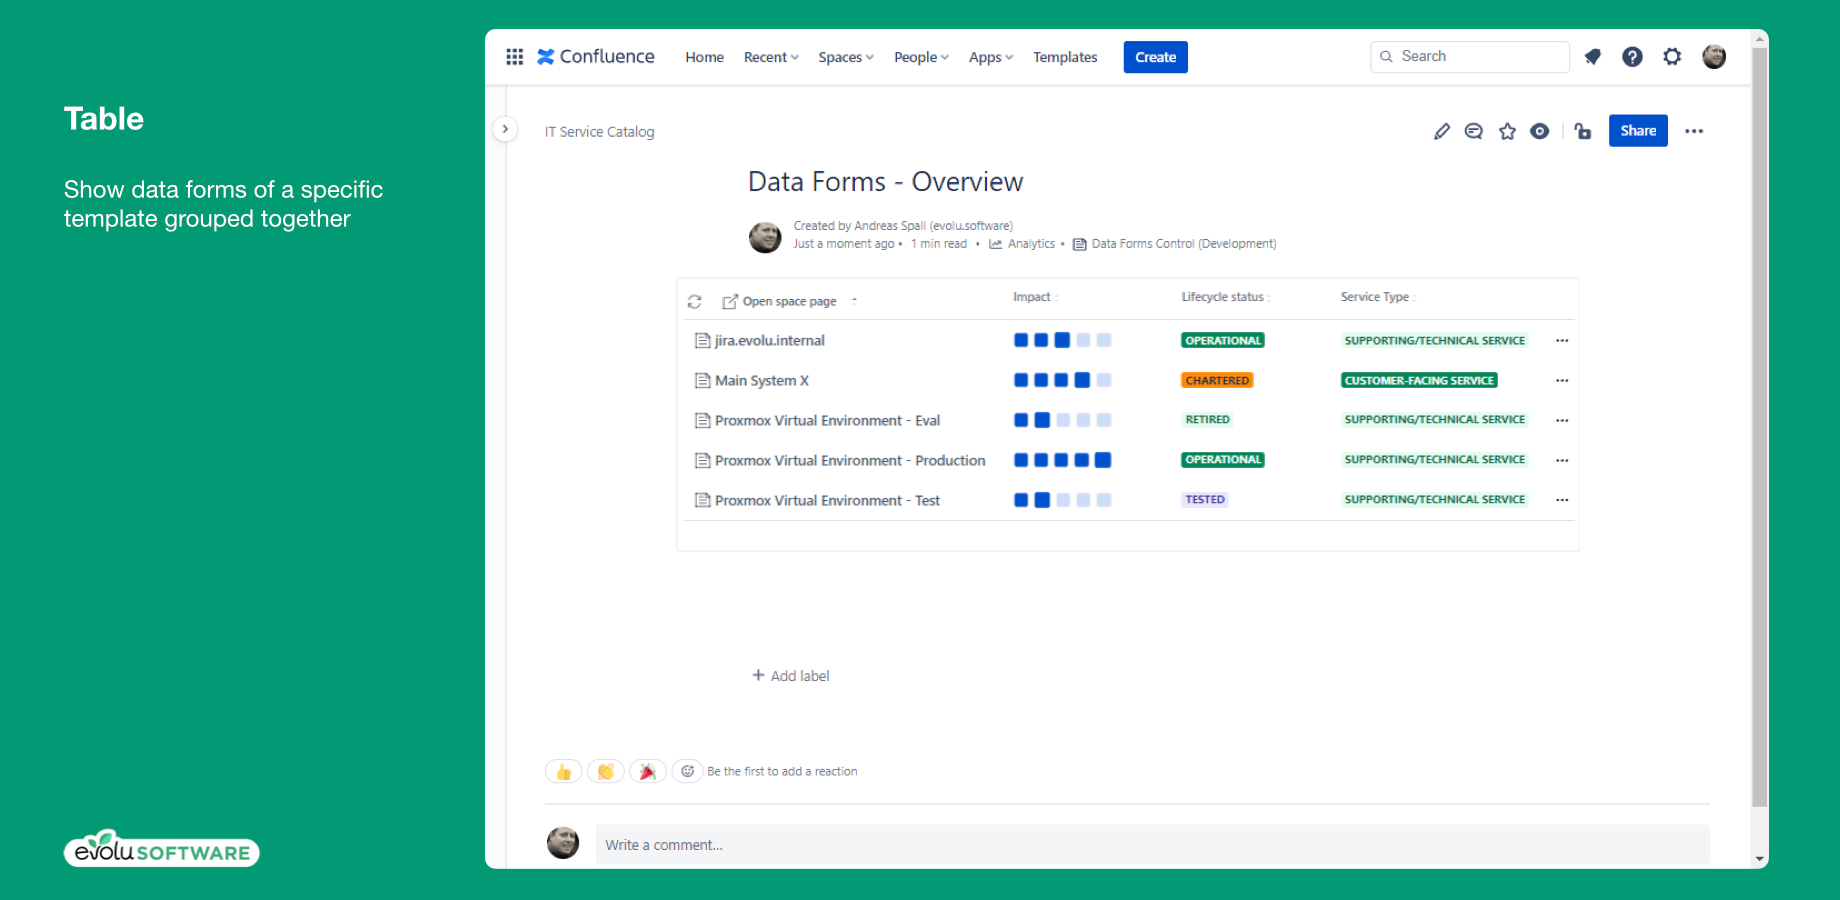Open Data Forms Control (Development) link
Image resolution: width=1840 pixels, height=900 pixels.
[1174, 244]
